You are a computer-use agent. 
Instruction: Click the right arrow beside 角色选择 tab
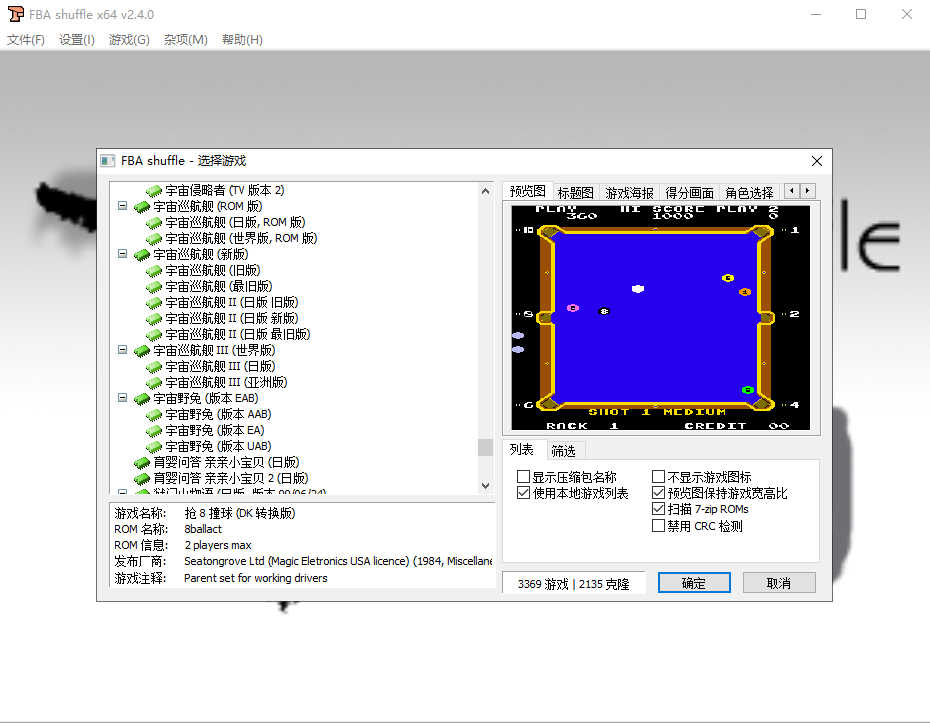(808, 190)
